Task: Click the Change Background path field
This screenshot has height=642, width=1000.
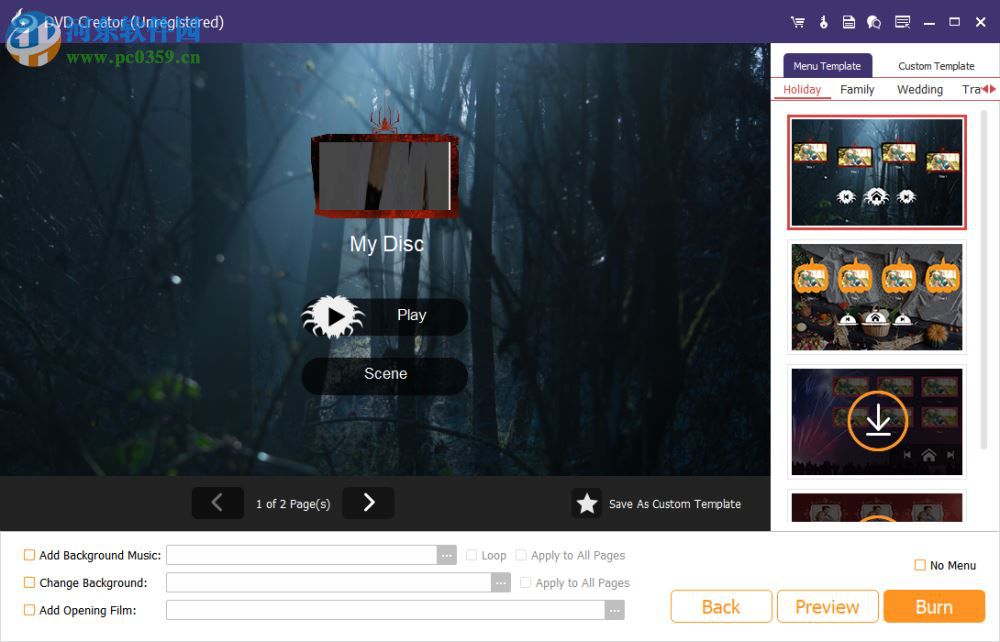Action: 329,582
